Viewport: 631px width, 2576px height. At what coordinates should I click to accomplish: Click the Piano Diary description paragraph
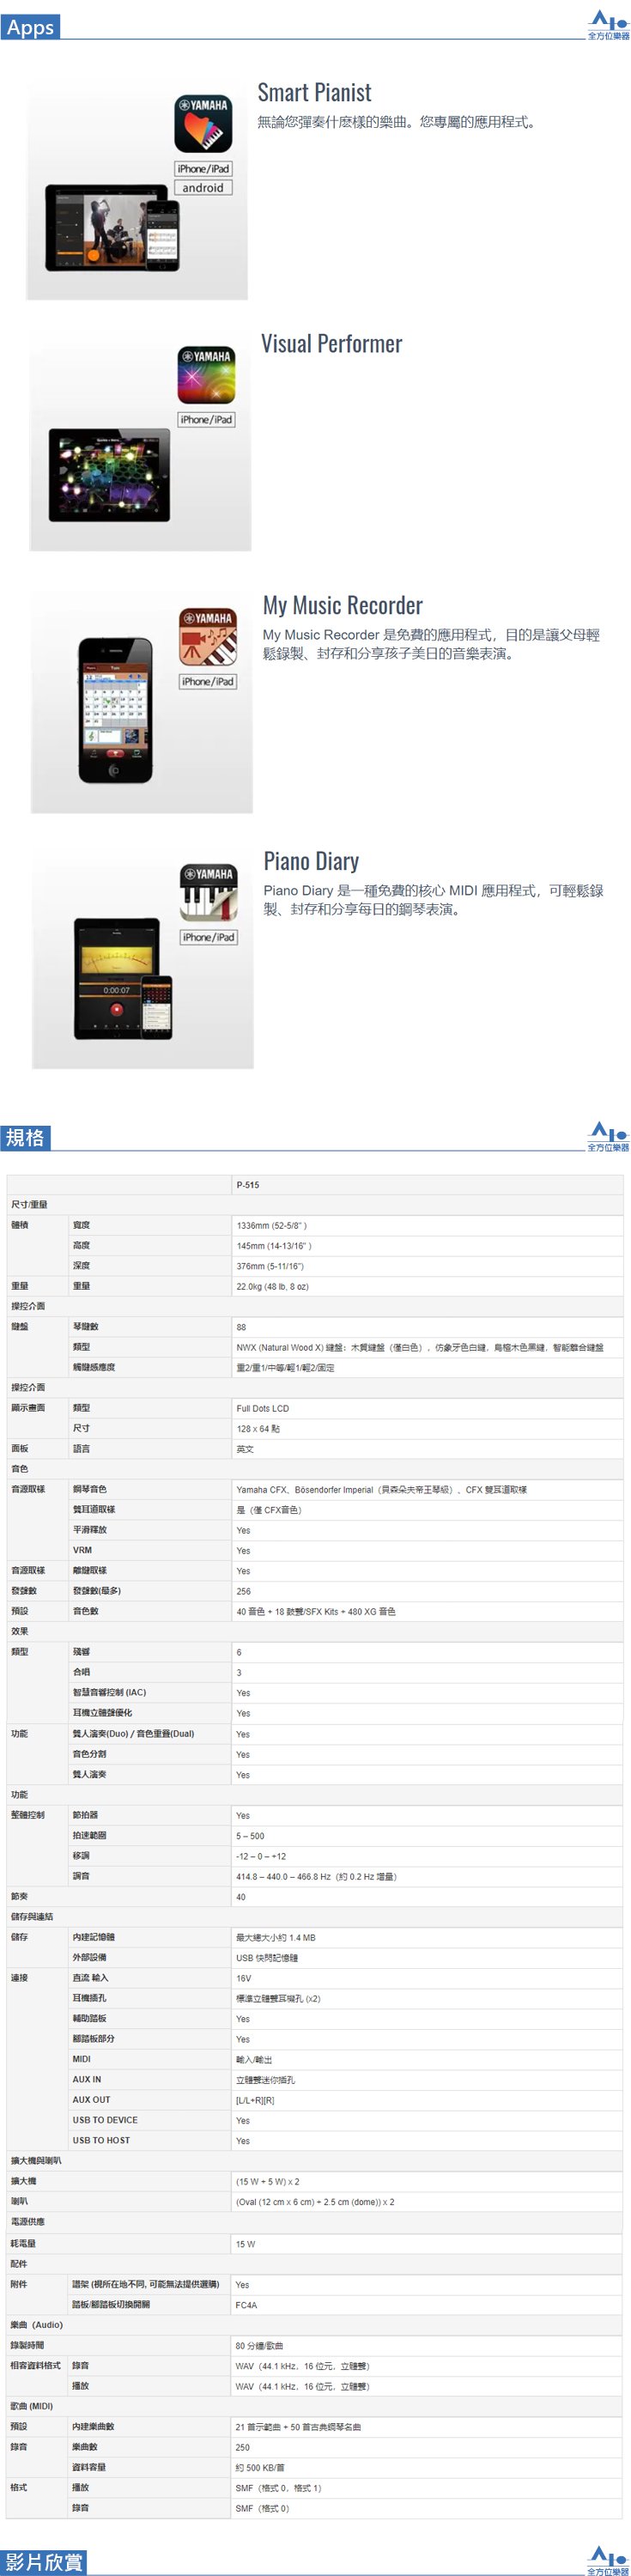434,901
